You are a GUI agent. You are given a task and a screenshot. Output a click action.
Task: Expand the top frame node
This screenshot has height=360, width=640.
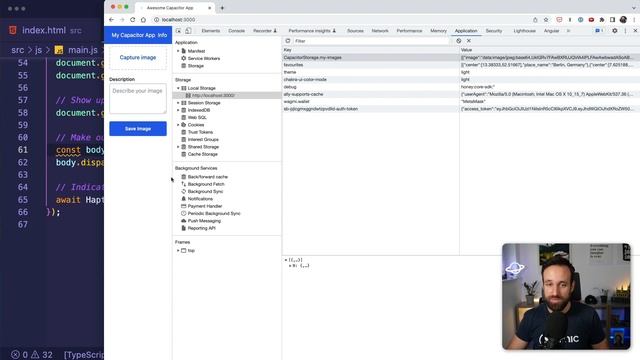point(178,251)
